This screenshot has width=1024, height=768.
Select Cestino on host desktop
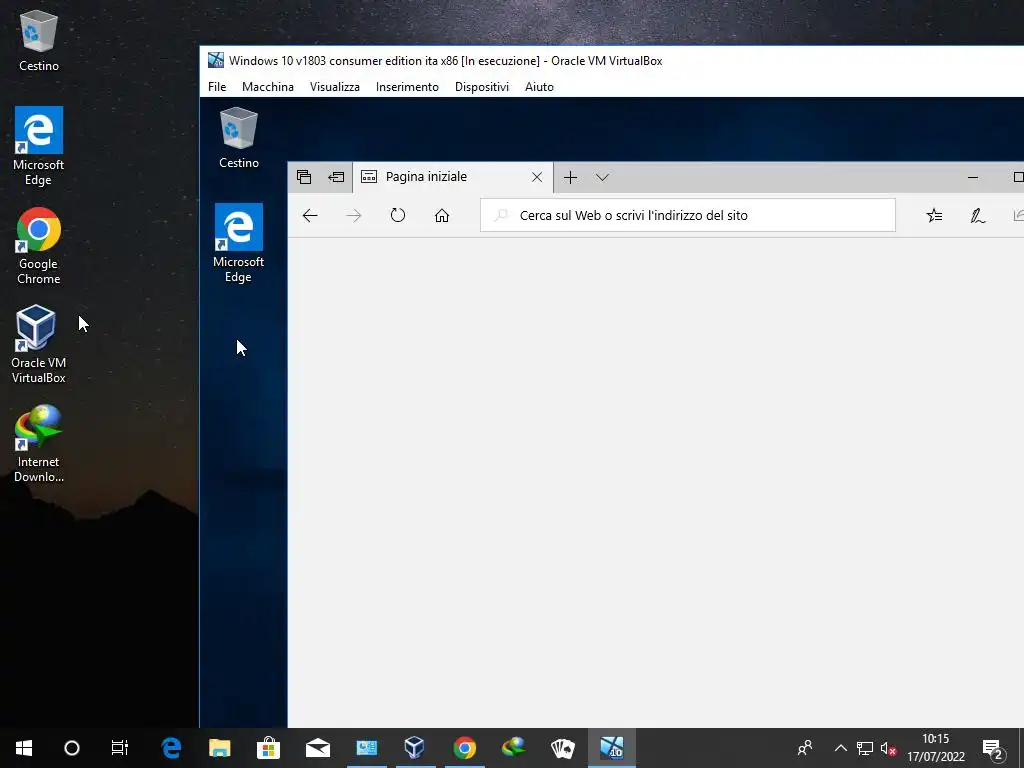coord(39,40)
